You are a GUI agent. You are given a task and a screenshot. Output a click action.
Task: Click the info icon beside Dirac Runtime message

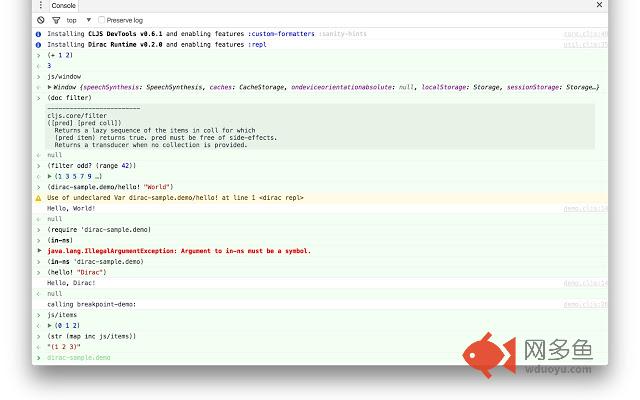coord(38,44)
